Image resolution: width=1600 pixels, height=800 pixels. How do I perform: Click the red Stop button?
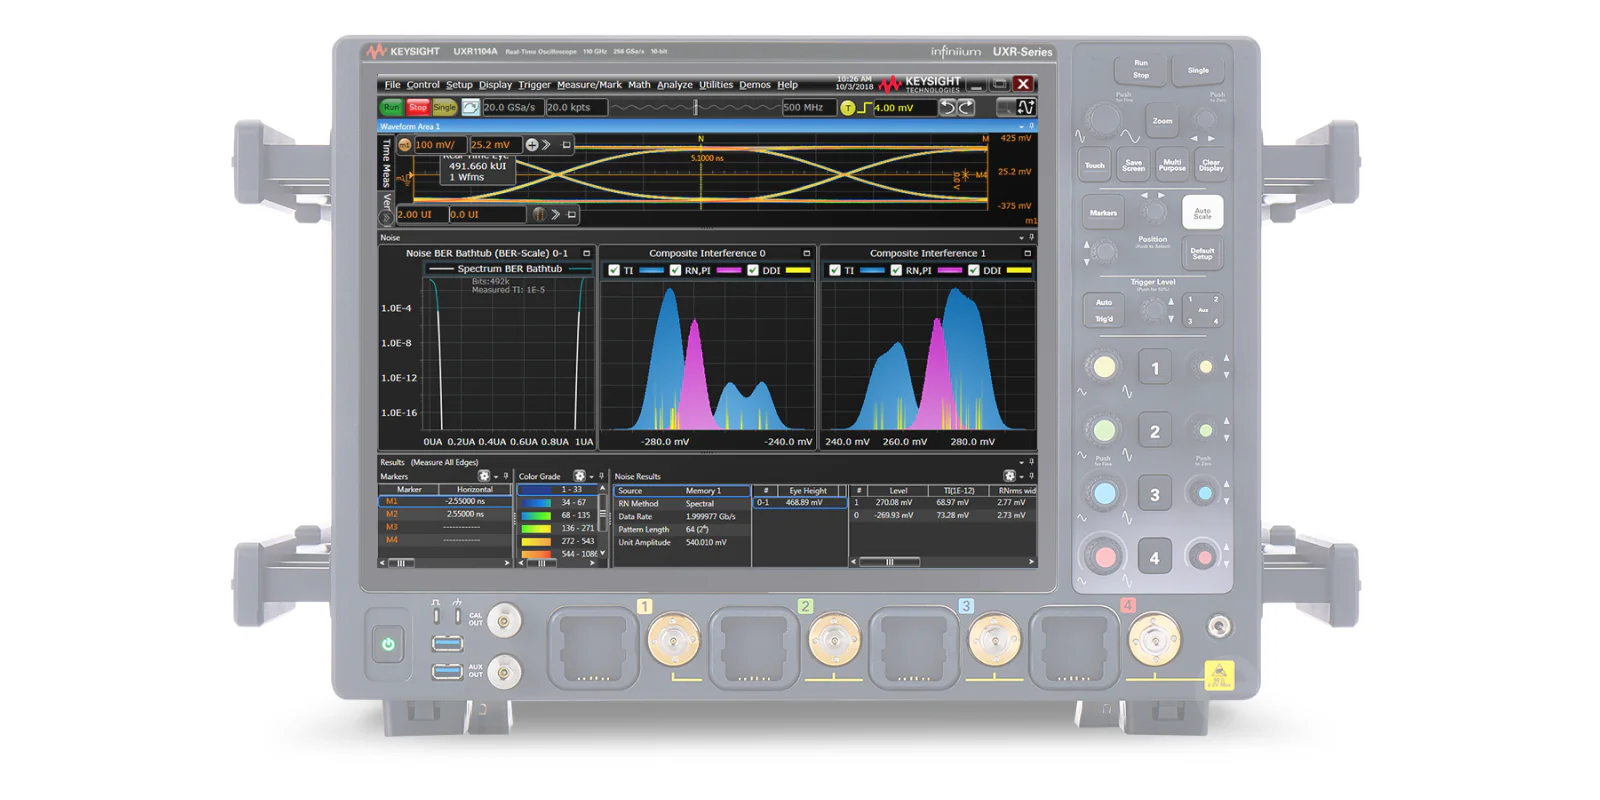pyautogui.click(x=418, y=107)
